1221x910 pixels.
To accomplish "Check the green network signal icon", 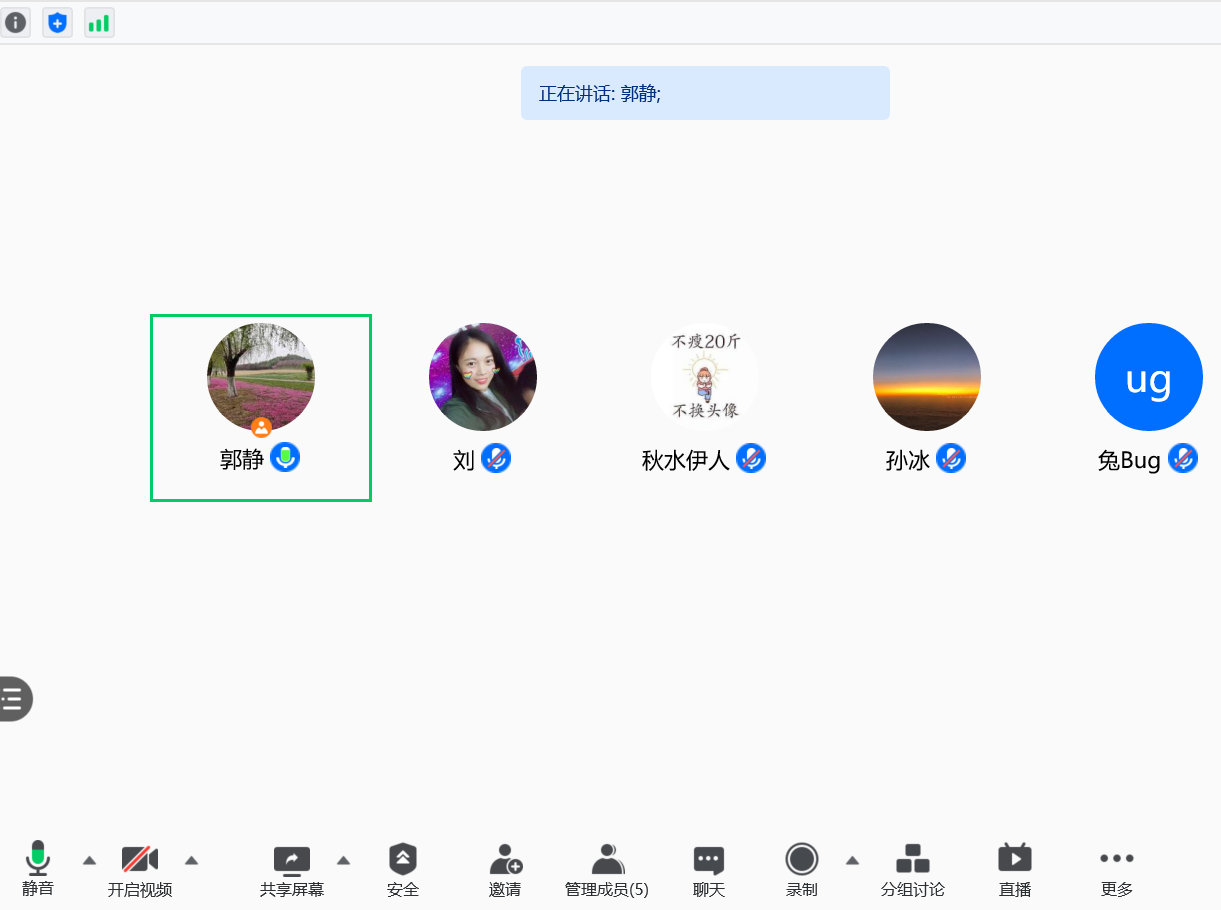I will (99, 22).
